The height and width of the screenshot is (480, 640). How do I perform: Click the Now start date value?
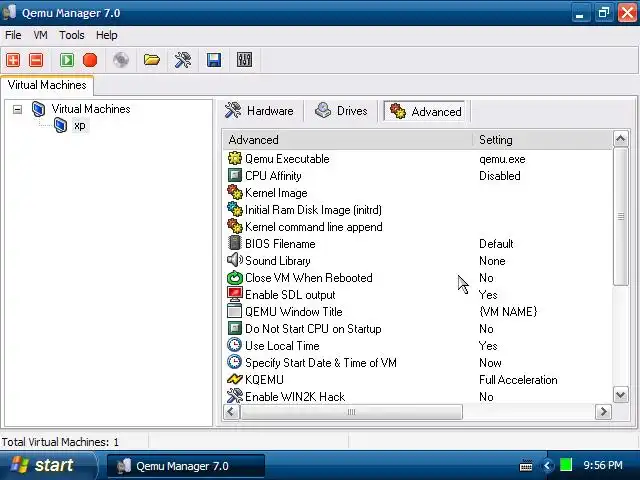coord(490,363)
